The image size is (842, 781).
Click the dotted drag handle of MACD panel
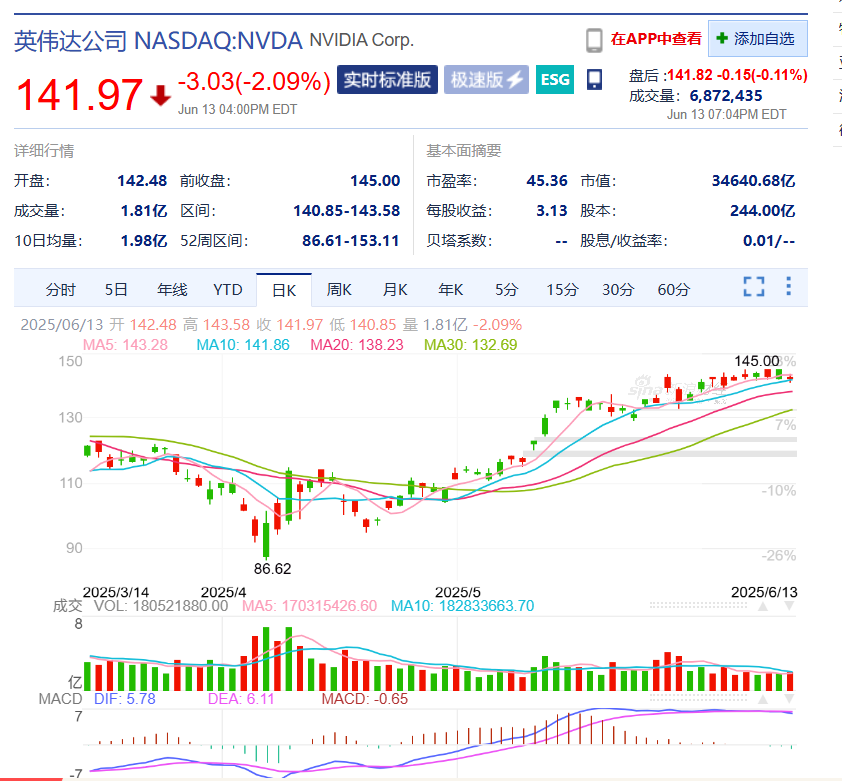click(x=698, y=698)
